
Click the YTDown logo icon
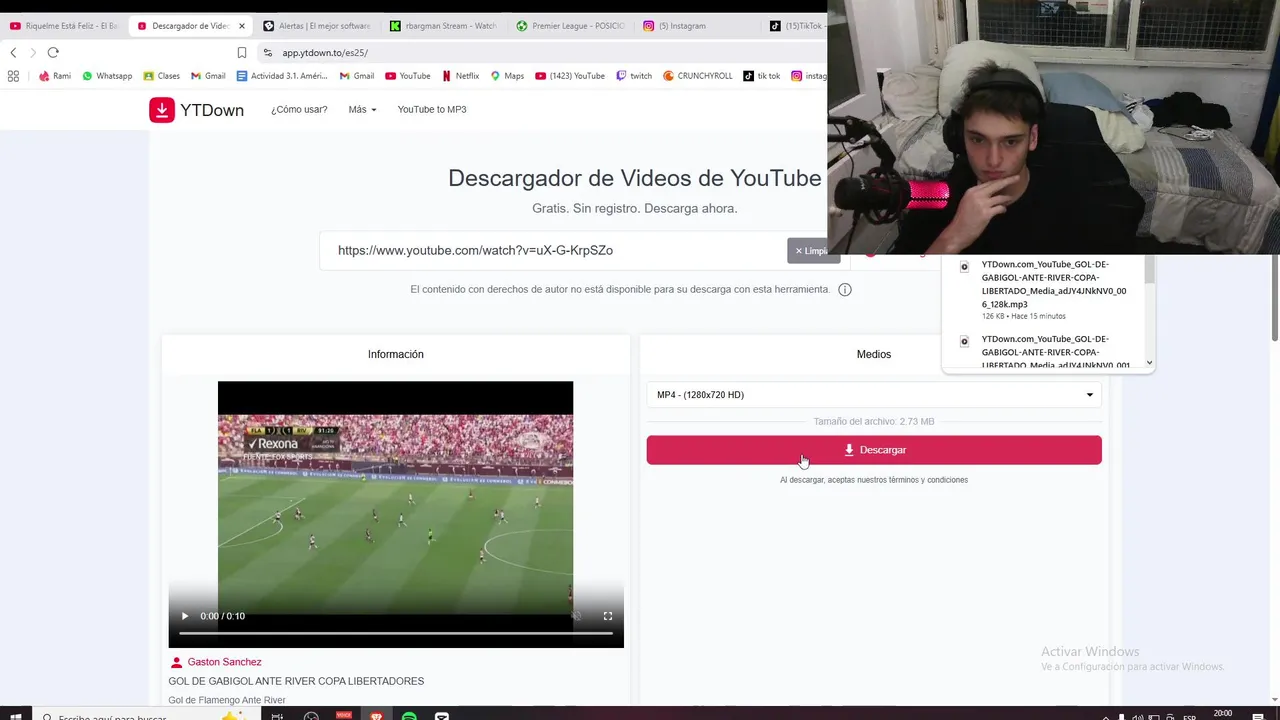[x=162, y=110]
